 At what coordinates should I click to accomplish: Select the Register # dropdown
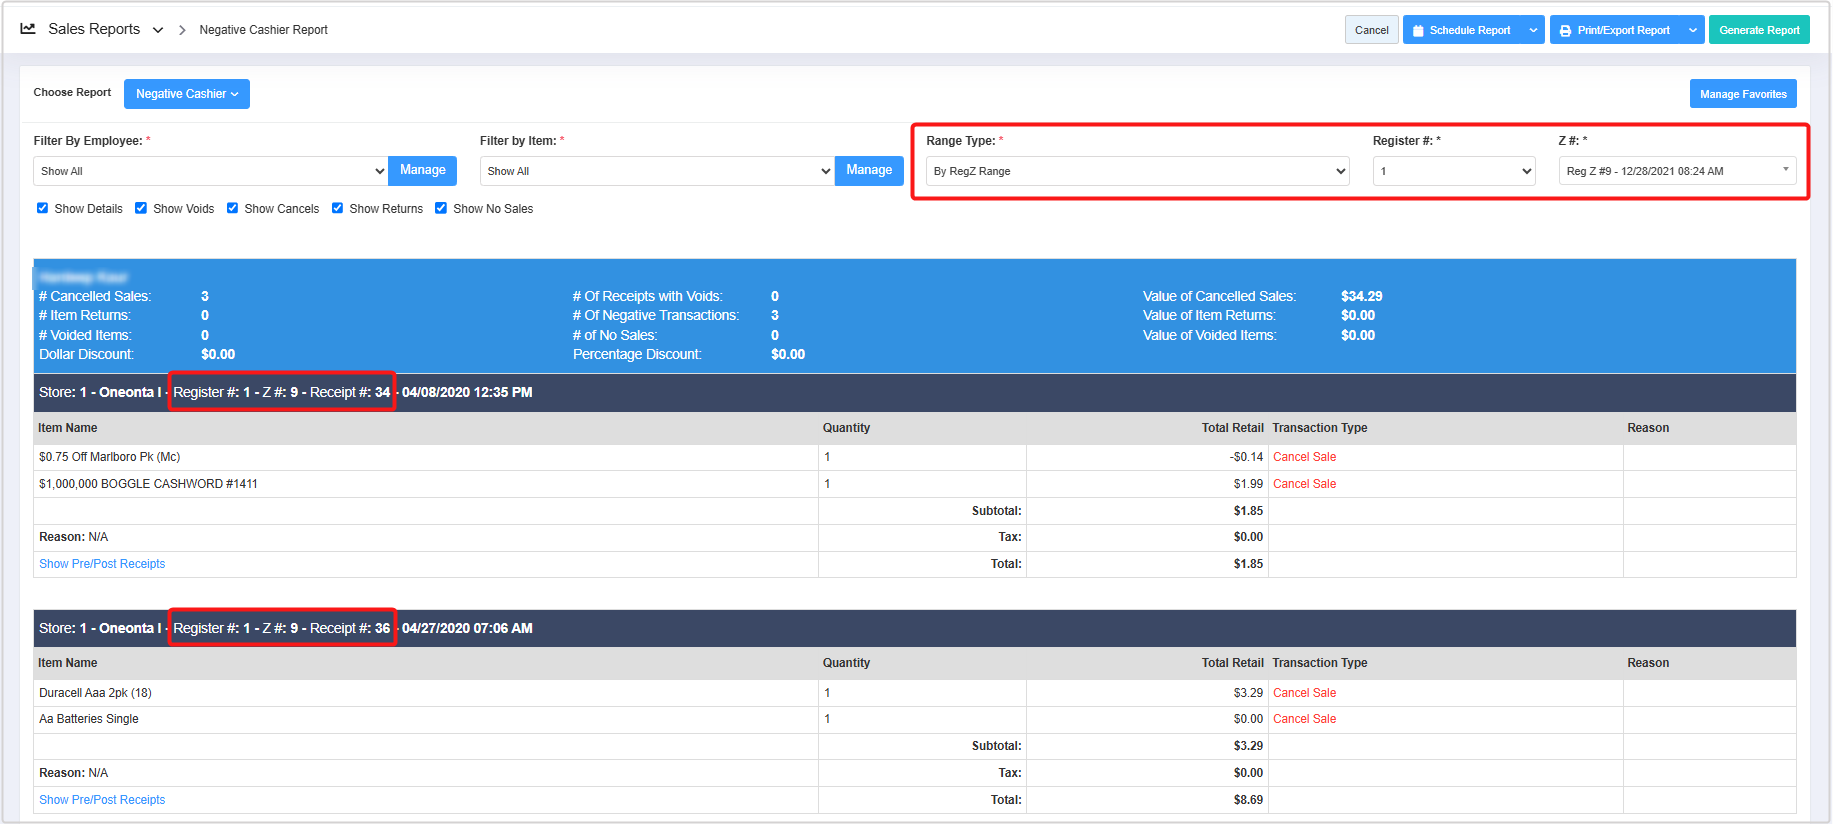point(1454,171)
